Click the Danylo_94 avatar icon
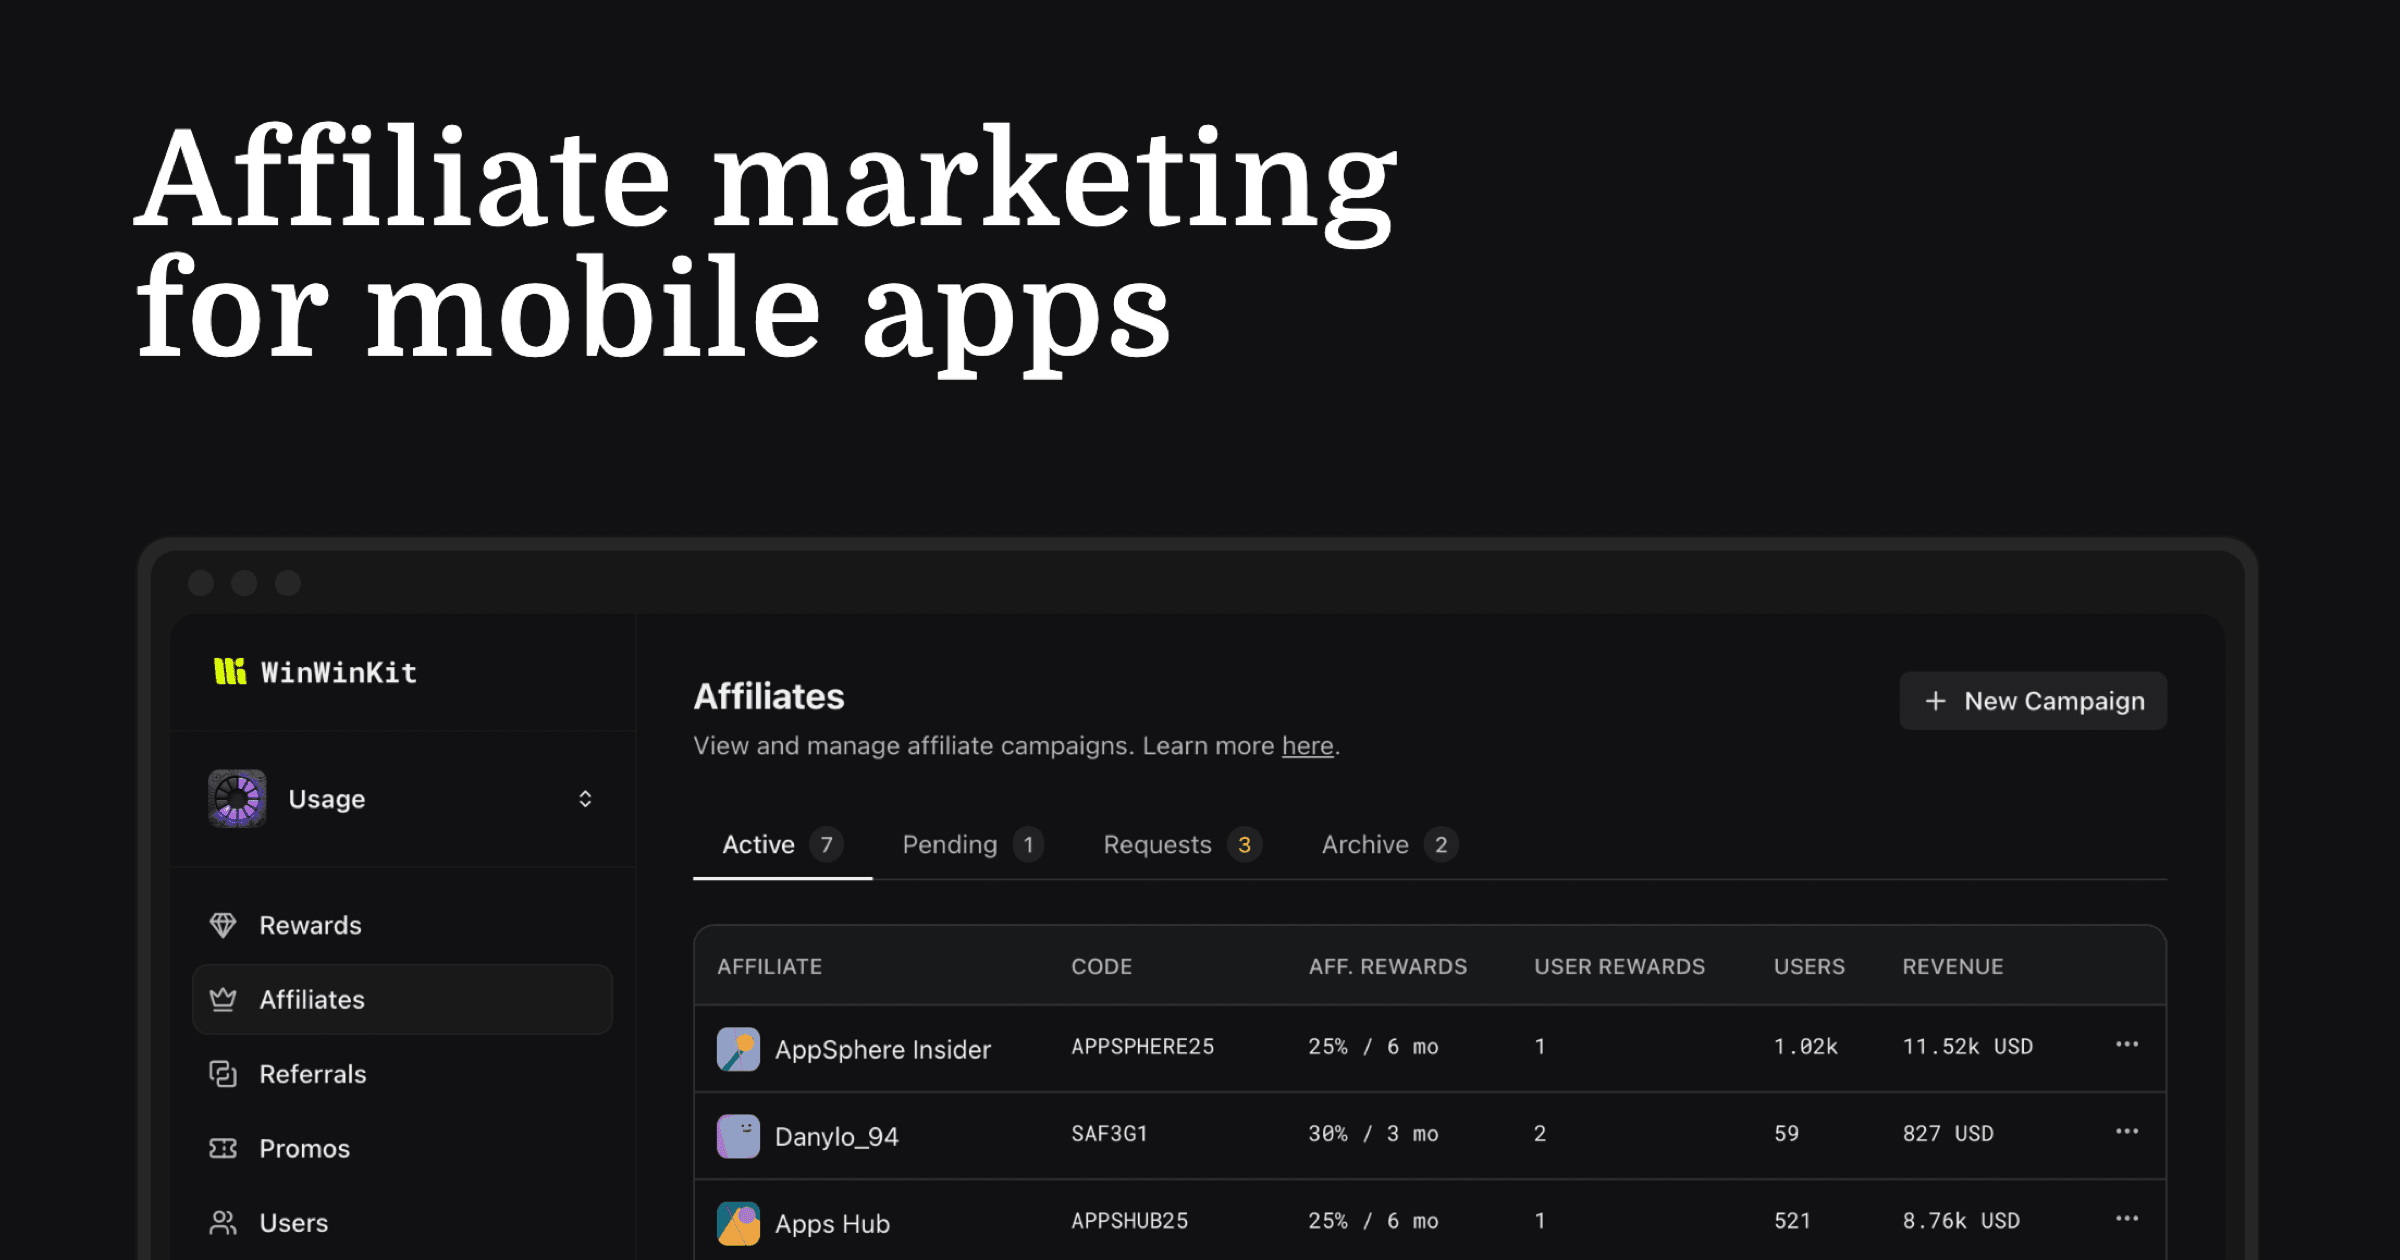 pos(738,1136)
